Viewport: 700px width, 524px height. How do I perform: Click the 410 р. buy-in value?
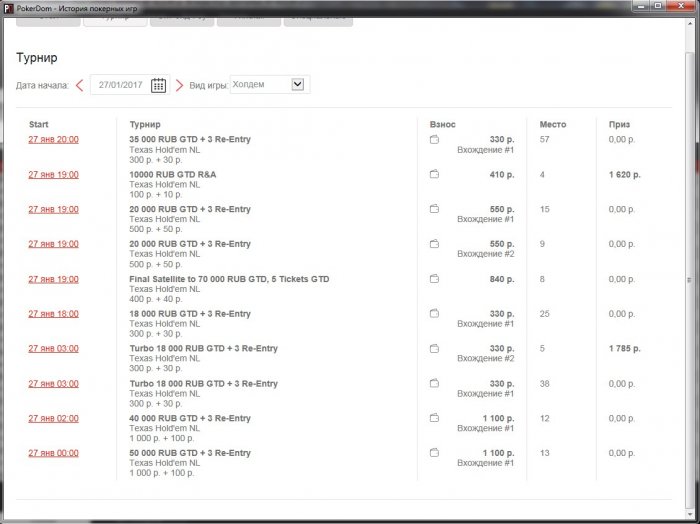(x=502, y=175)
